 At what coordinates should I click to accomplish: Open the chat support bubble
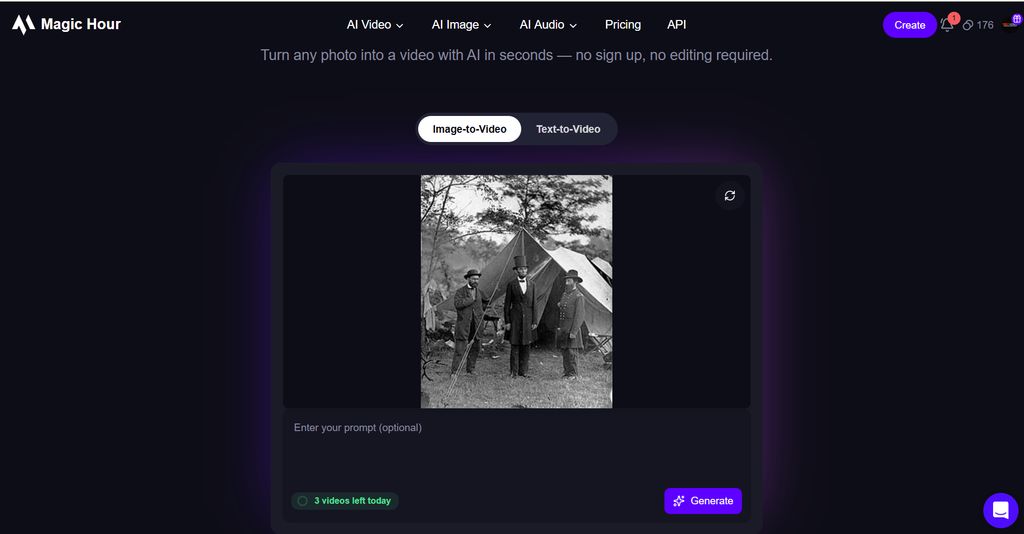[1000, 510]
